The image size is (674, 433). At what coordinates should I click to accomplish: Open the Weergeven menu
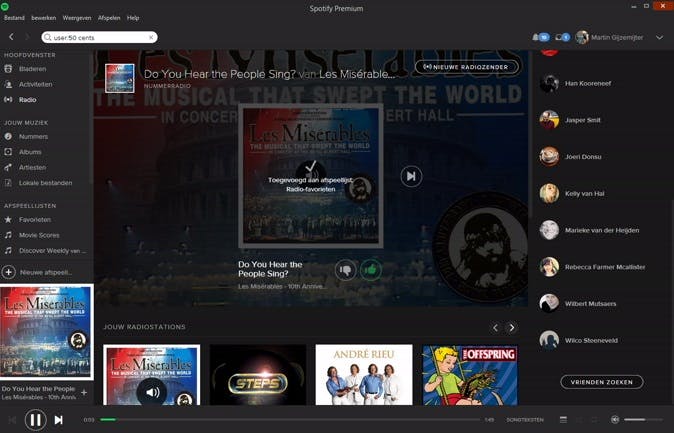pyautogui.click(x=77, y=18)
